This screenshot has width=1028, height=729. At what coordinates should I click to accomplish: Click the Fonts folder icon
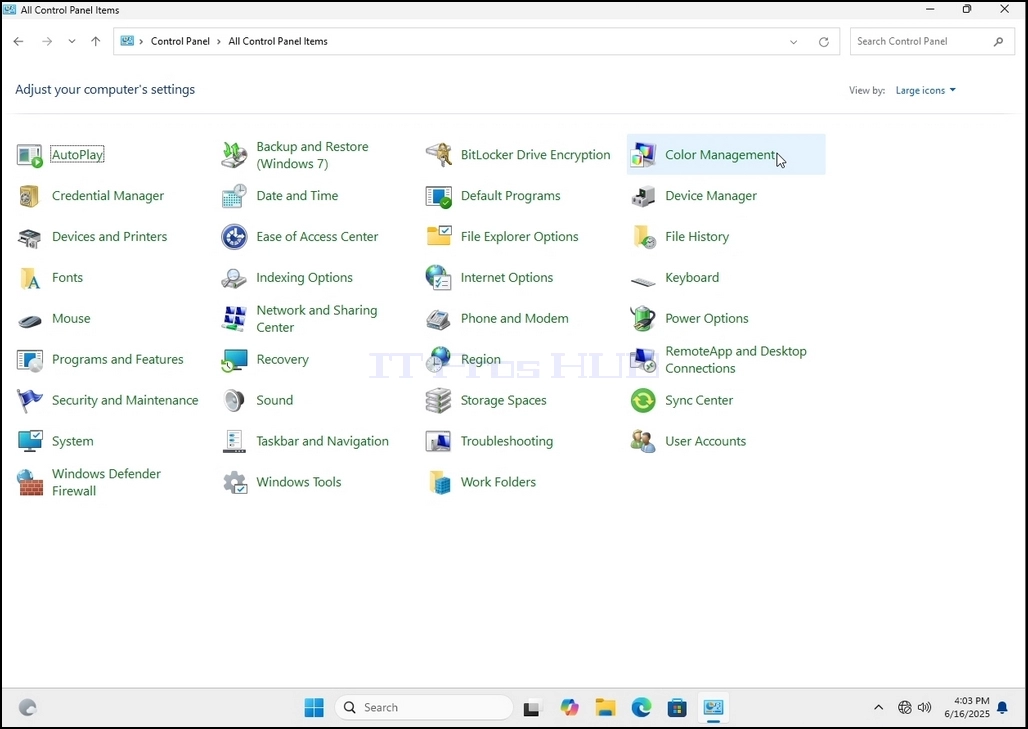coord(30,278)
